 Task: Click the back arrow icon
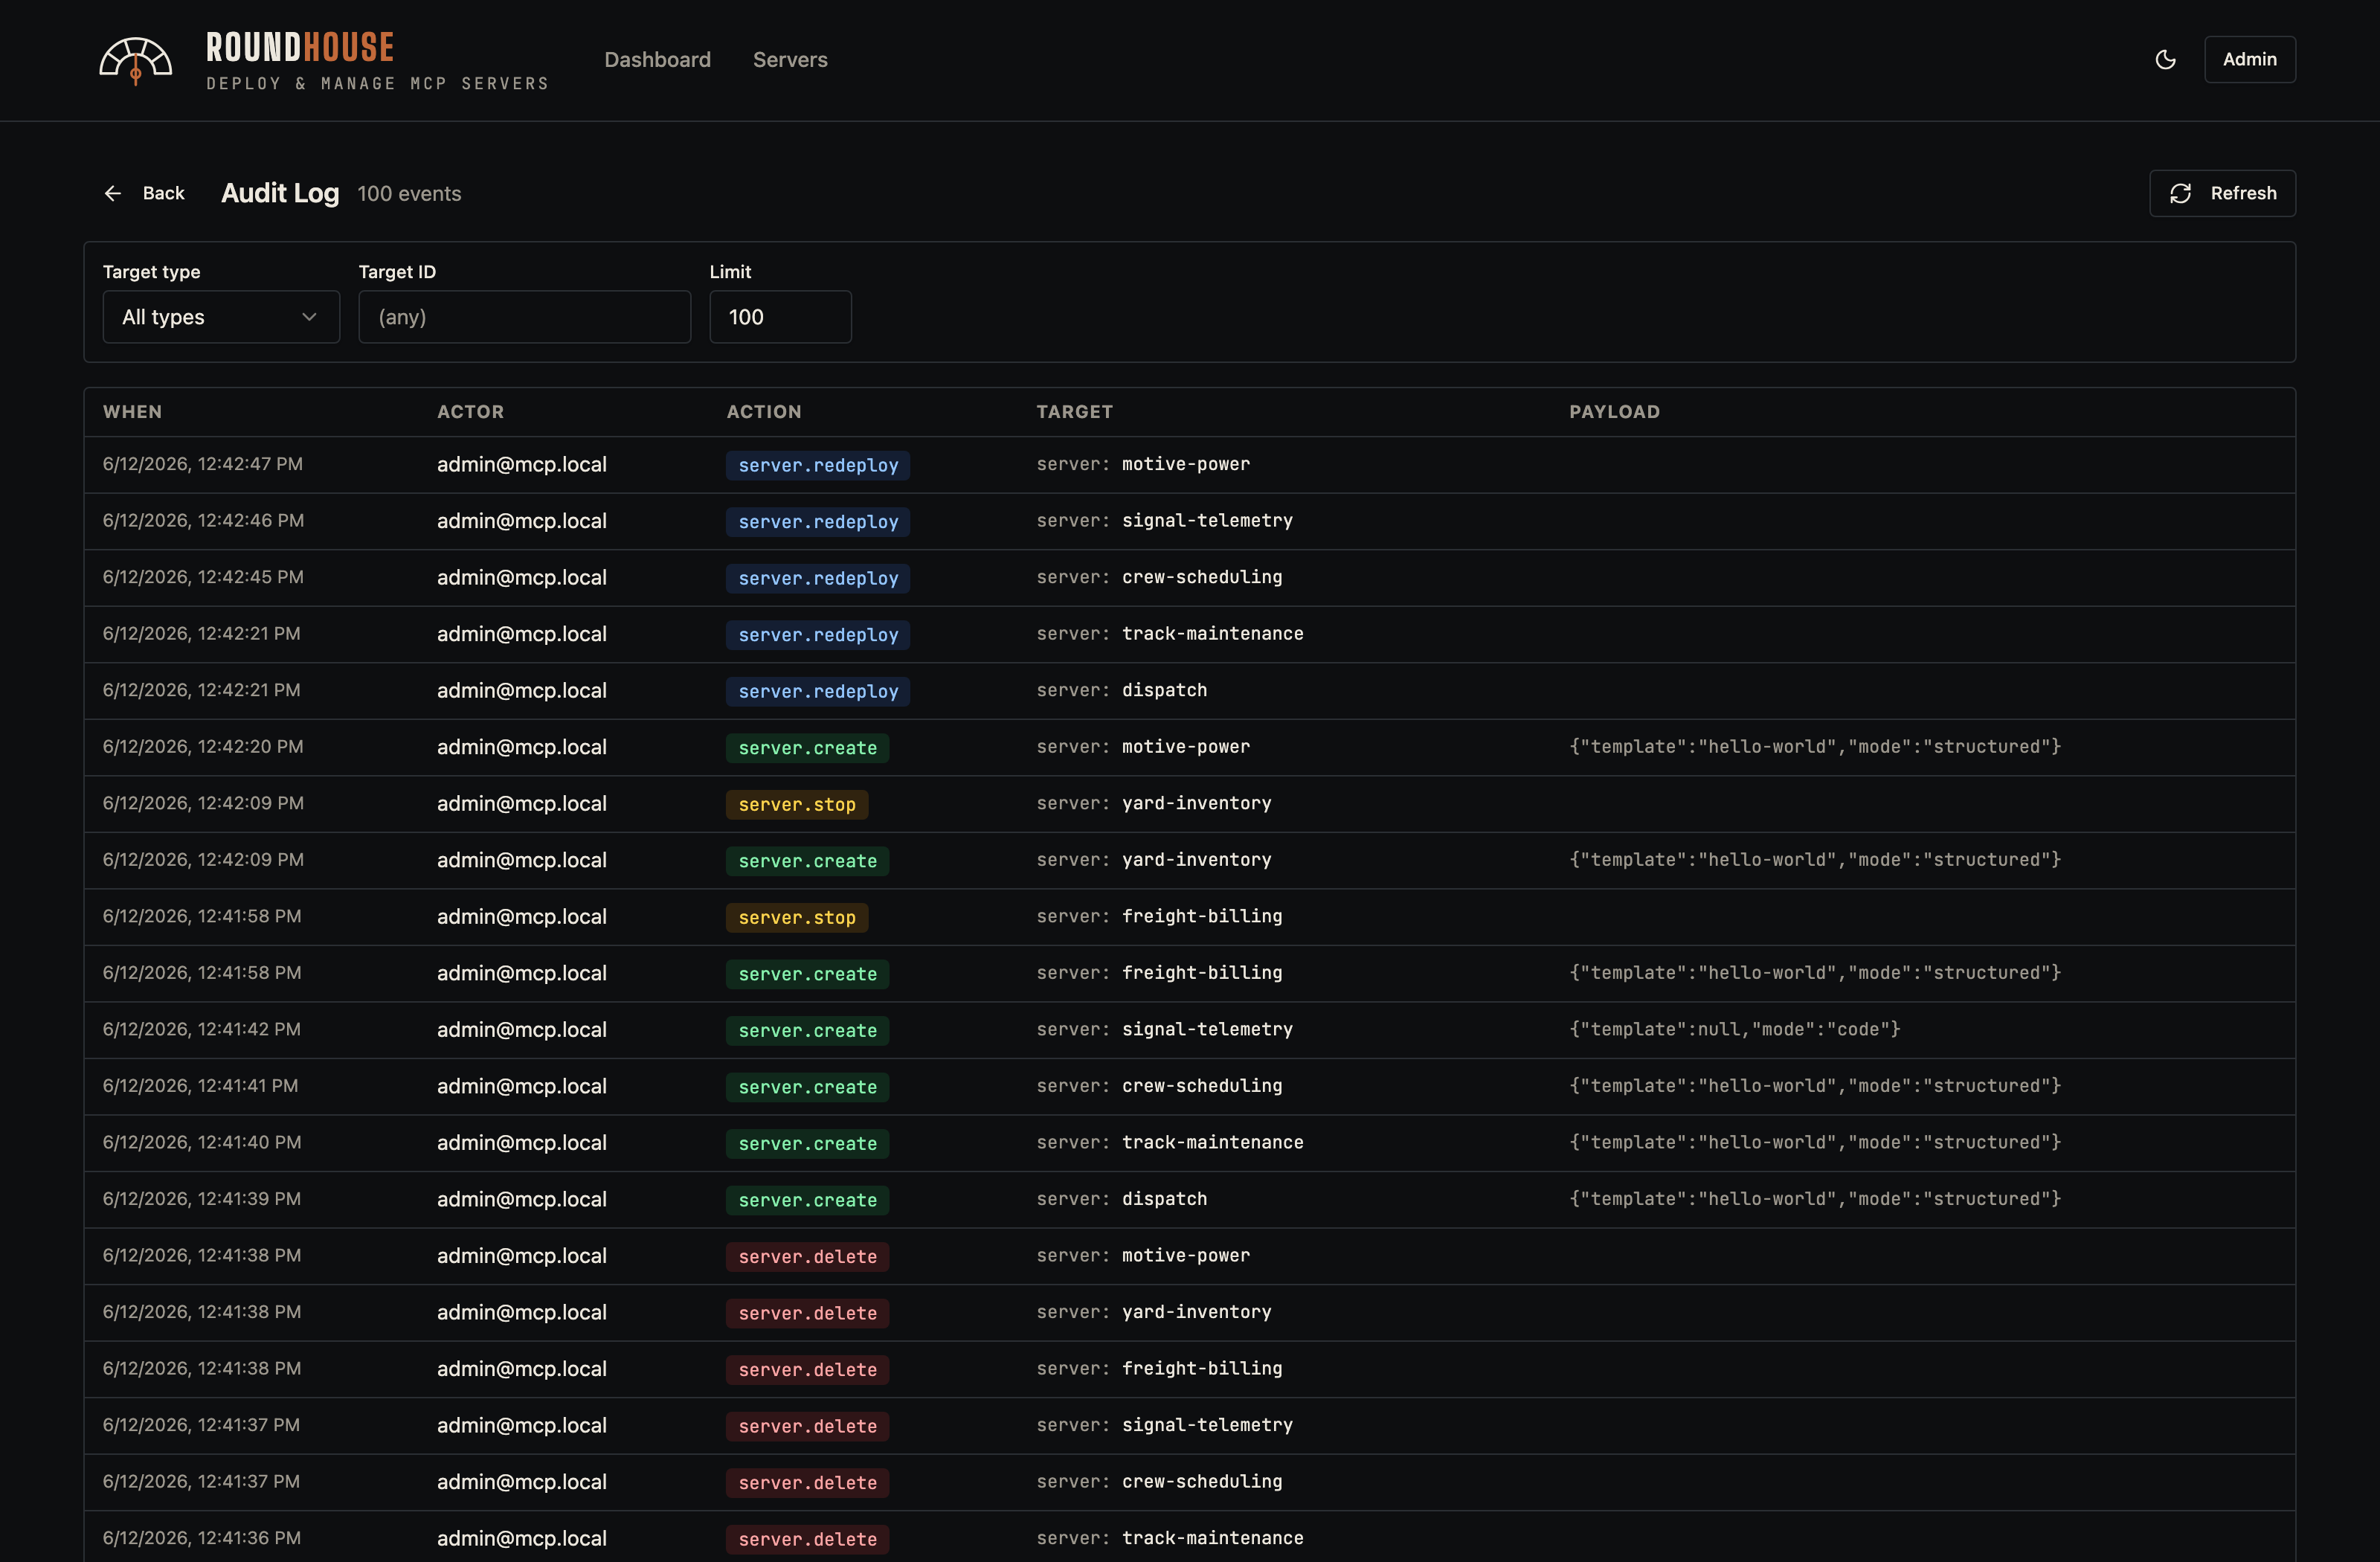tap(113, 193)
